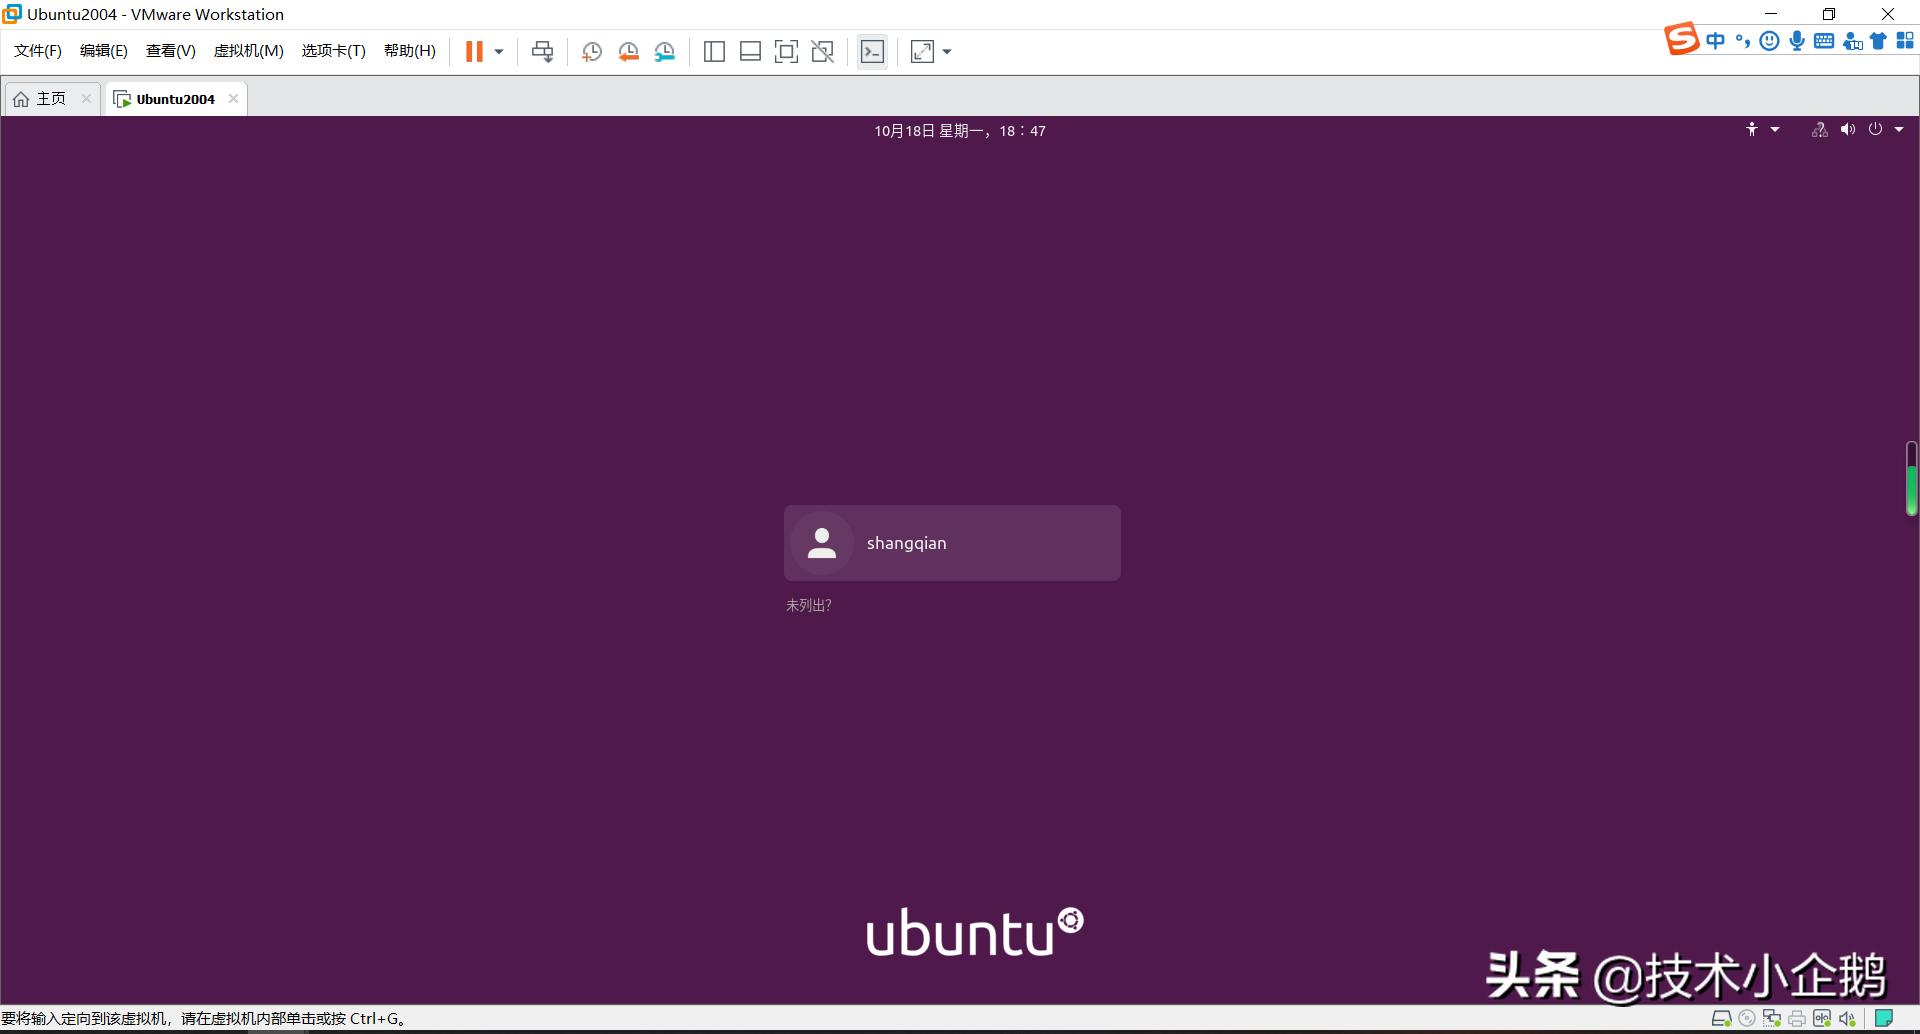Click the network adapter status icon

coord(1772,1019)
